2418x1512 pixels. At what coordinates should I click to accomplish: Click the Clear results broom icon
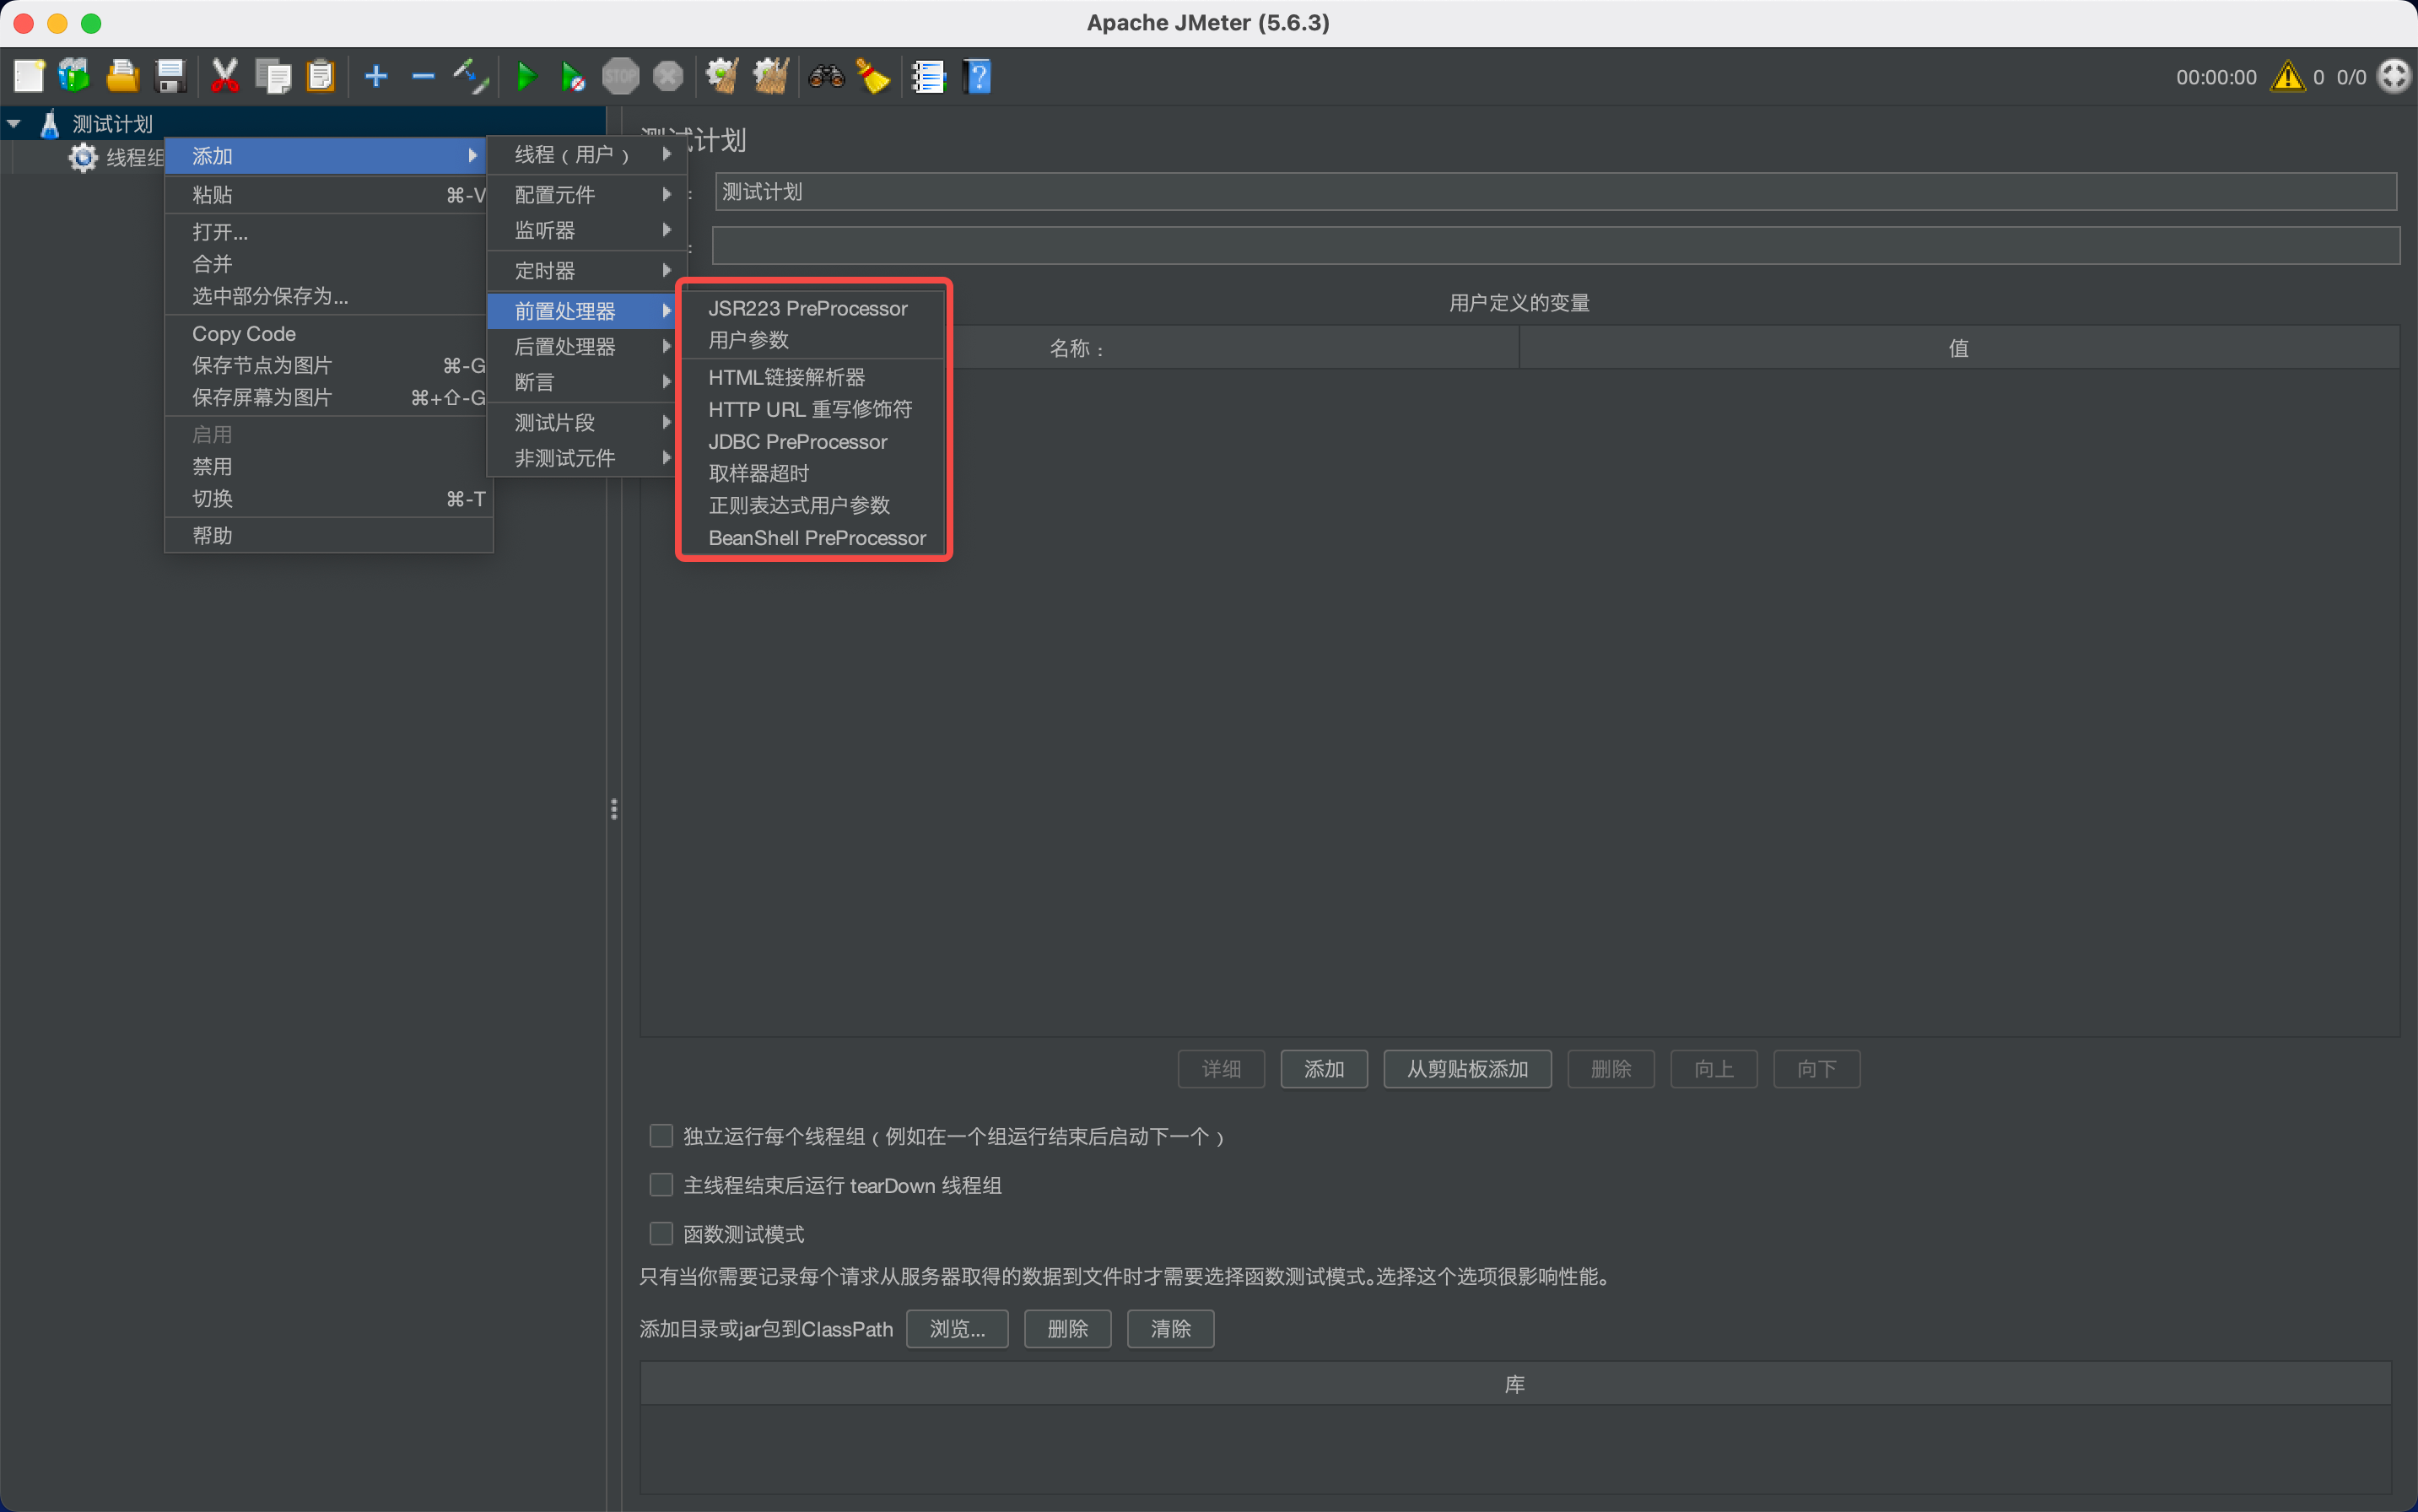(x=722, y=76)
